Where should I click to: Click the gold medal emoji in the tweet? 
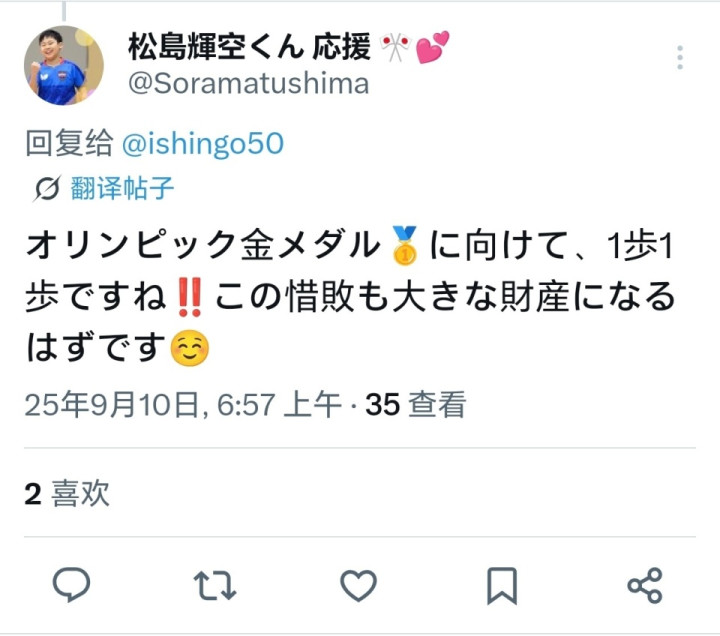[405, 246]
